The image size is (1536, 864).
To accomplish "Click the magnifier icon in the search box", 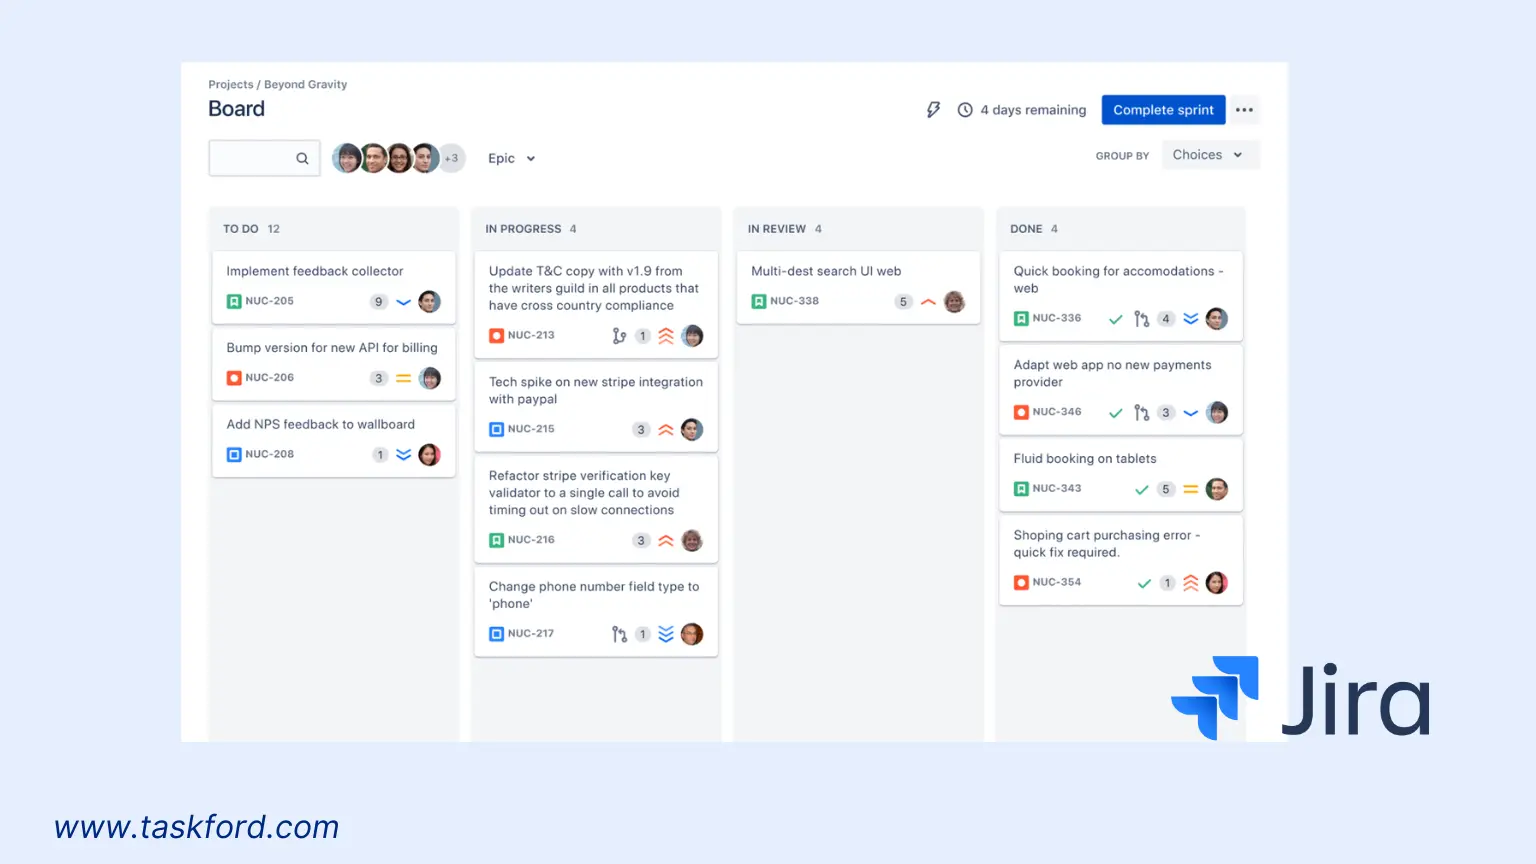I will [302, 158].
